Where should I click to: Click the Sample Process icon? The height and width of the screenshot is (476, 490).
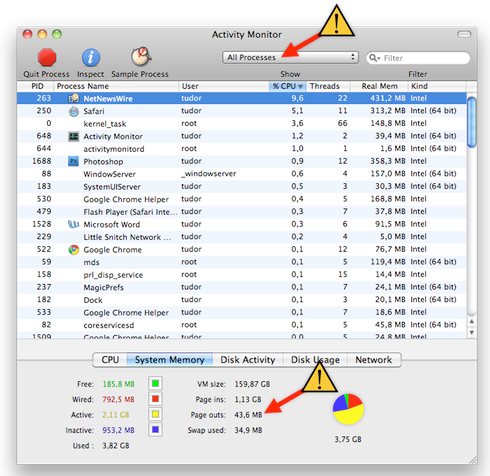[x=141, y=57]
